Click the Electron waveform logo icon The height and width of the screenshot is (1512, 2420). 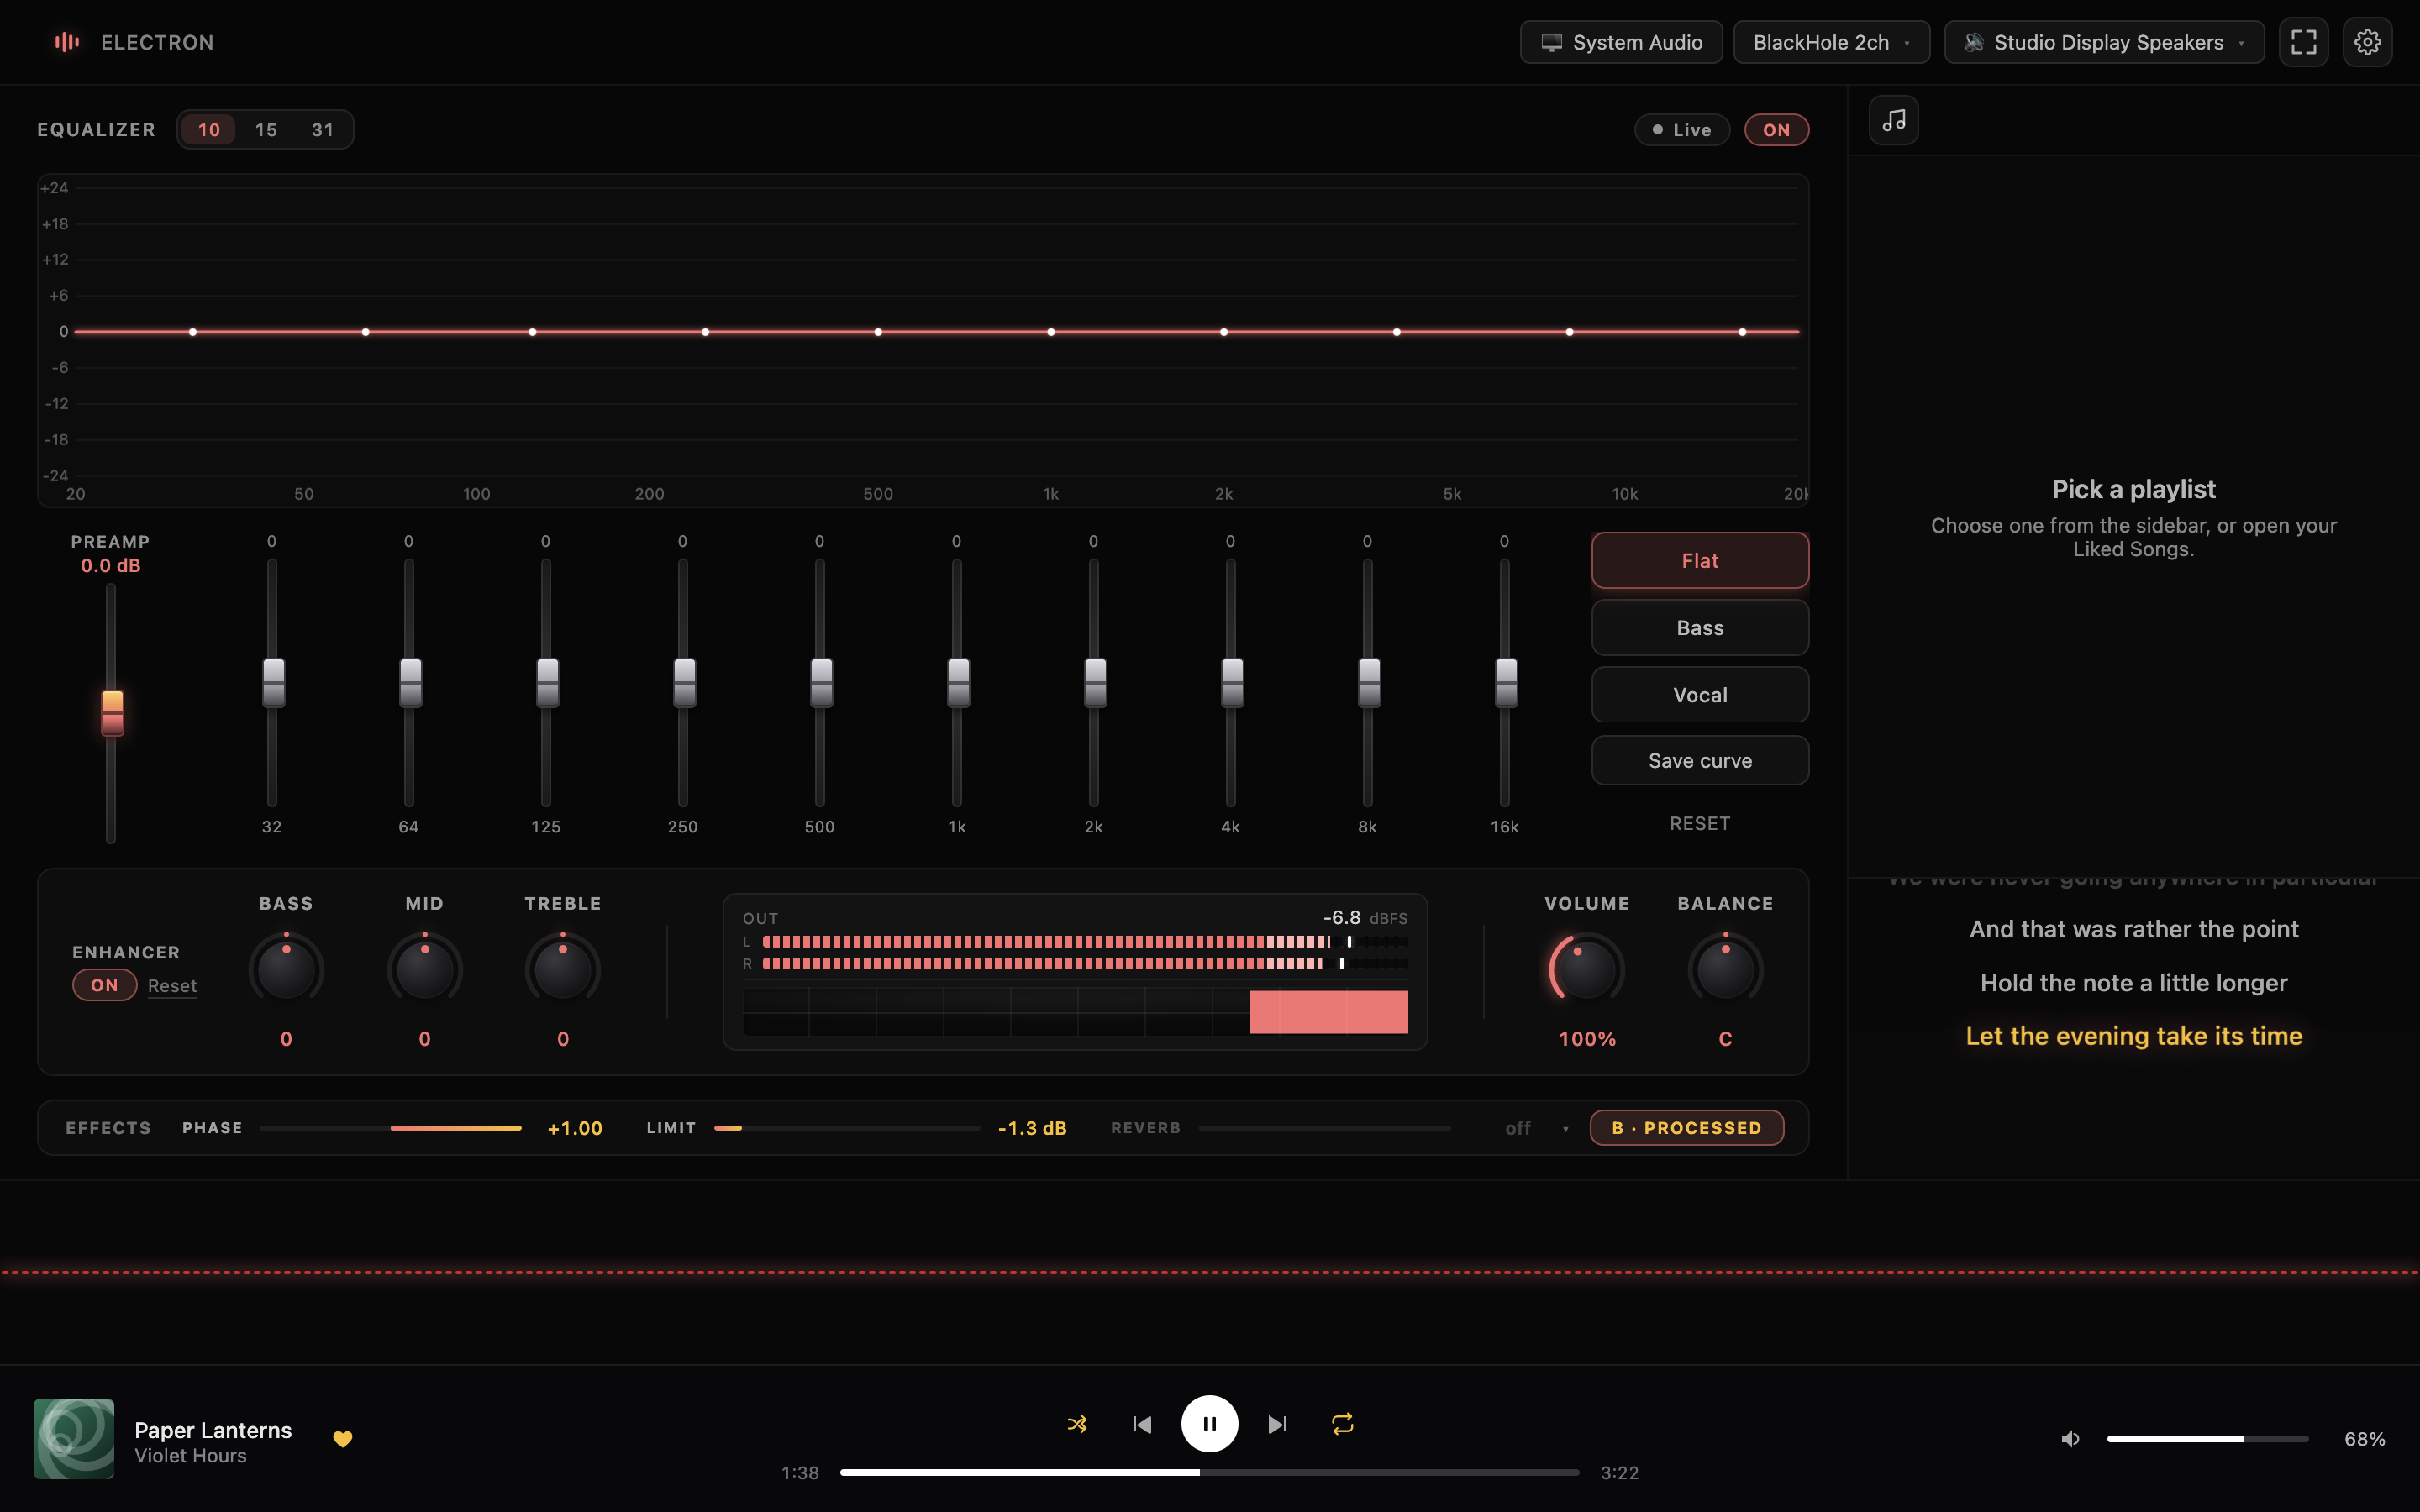tap(67, 42)
